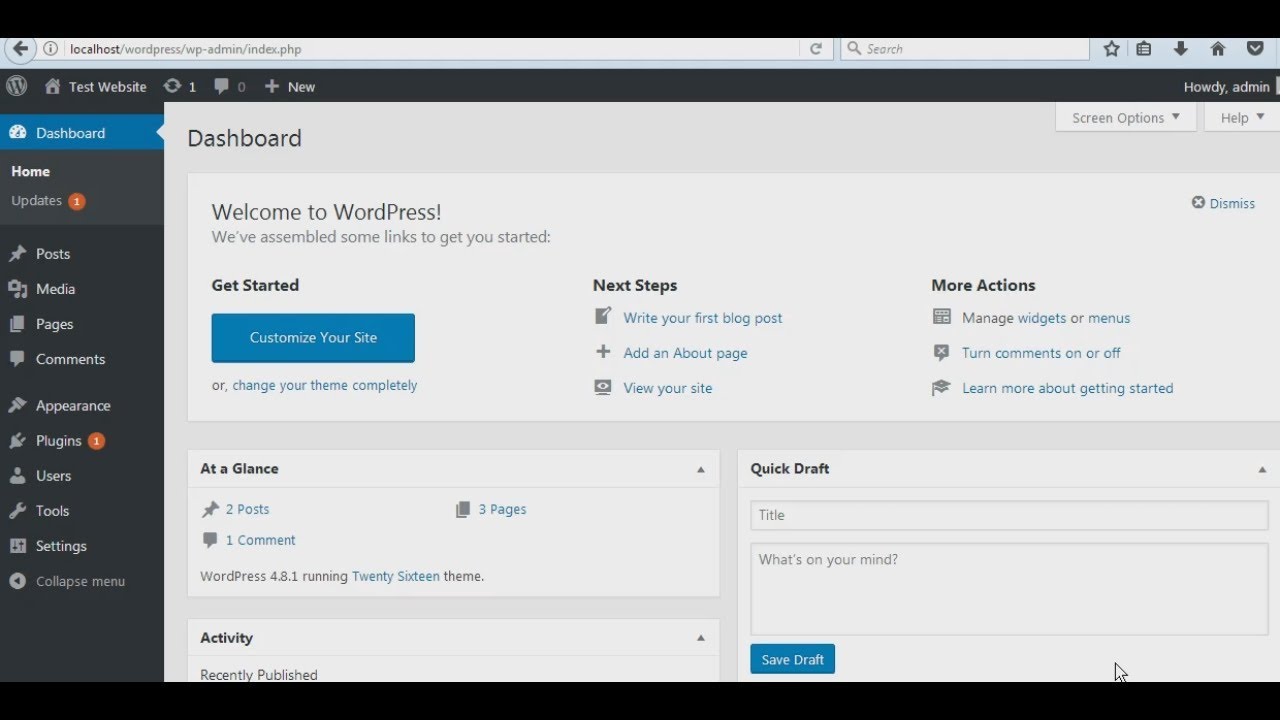Click the graduation cap learn more icon
The width and height of the screenshot is (1280, 720).
coord(941,387)
